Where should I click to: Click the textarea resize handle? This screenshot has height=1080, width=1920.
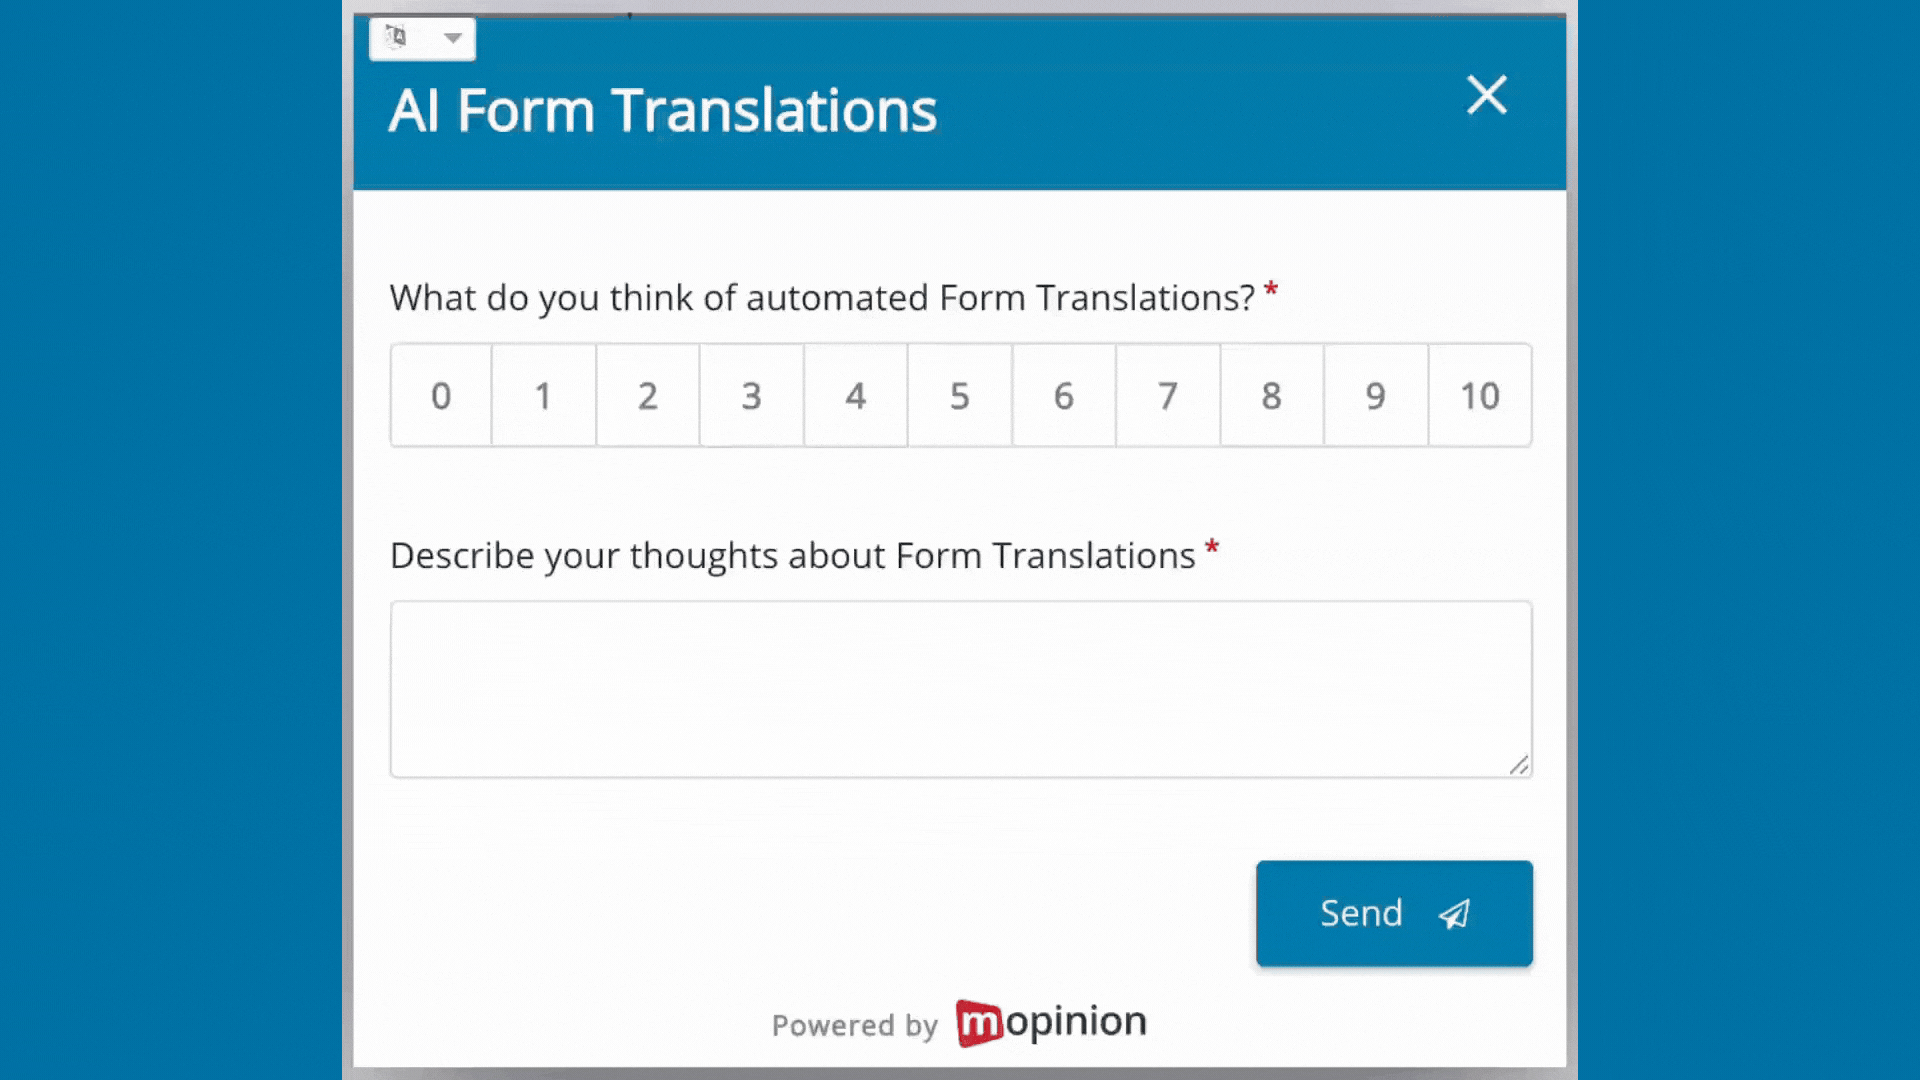point(1519,765)
